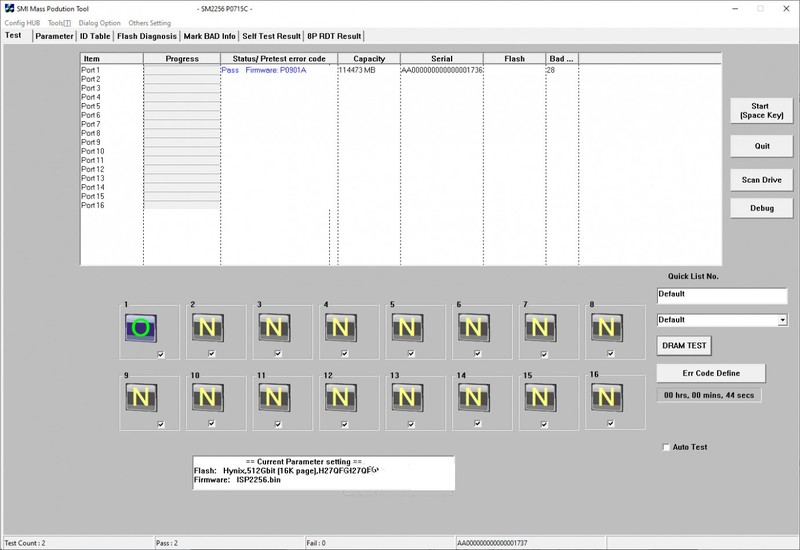Image resolution: width=800 pixels, height=550 pixels.
Task: Click port 12 status icon
Action: click(x=340, y=397)
